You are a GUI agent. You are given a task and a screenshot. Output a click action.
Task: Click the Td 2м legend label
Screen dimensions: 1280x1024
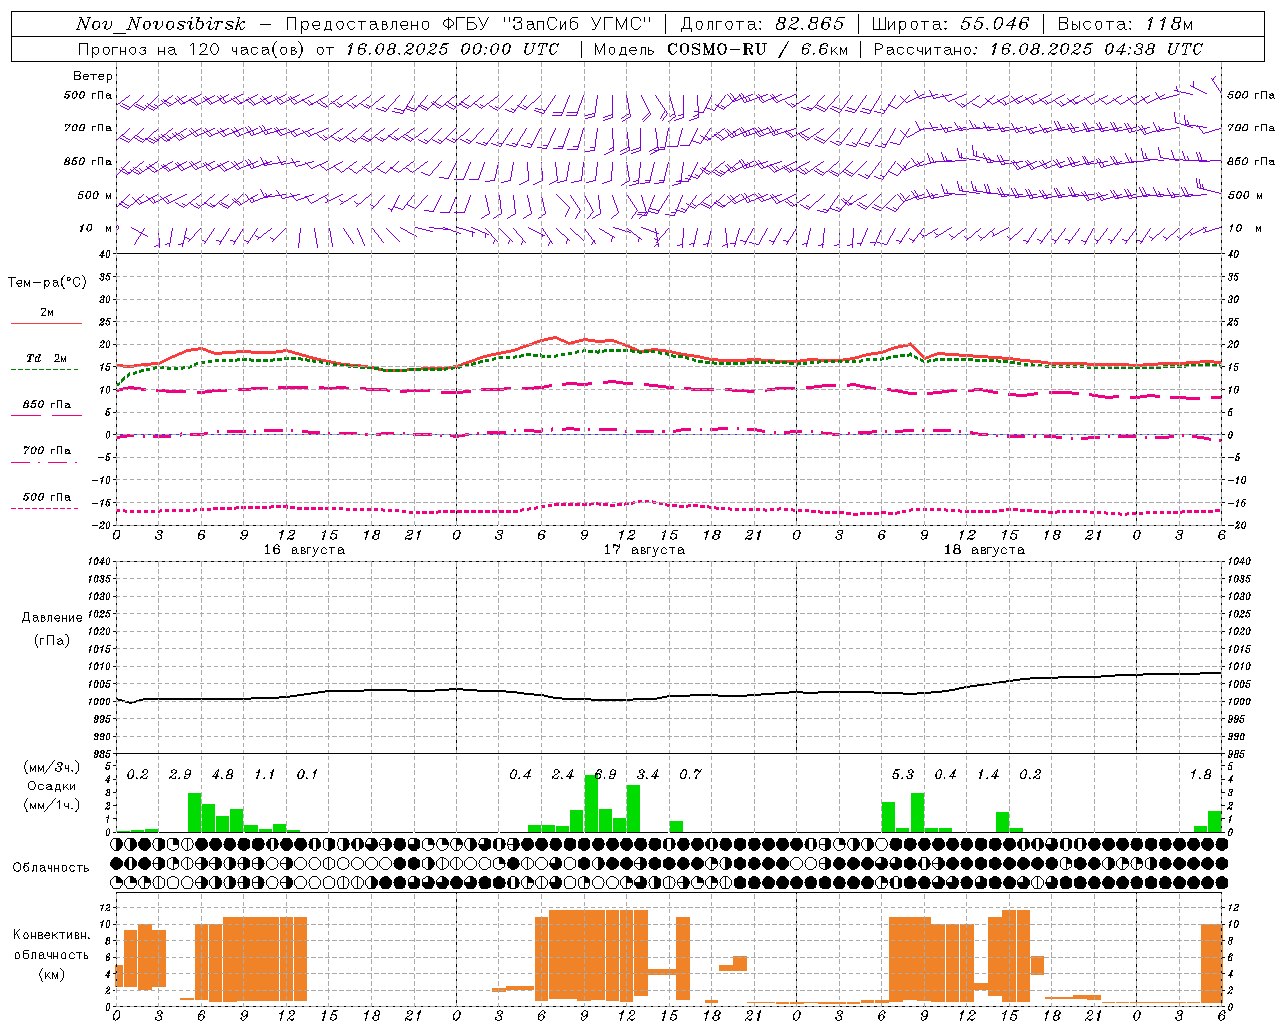point(46,358)
